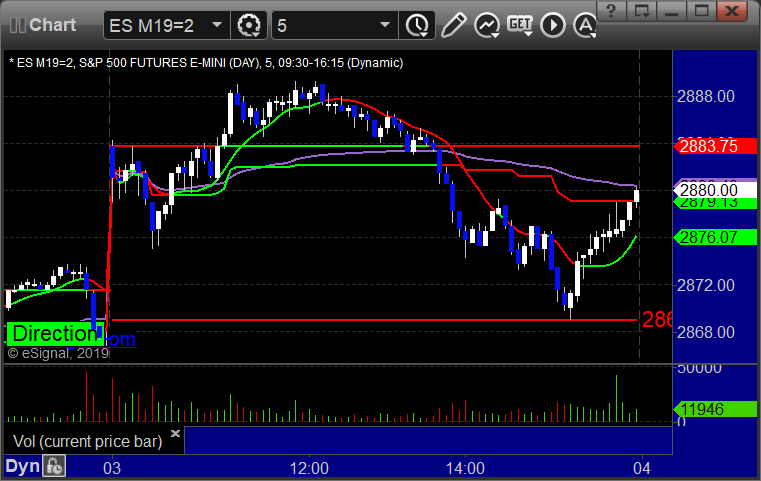
Task: Expand the interval 5 dropdown arrow
Action: [385, 25]
